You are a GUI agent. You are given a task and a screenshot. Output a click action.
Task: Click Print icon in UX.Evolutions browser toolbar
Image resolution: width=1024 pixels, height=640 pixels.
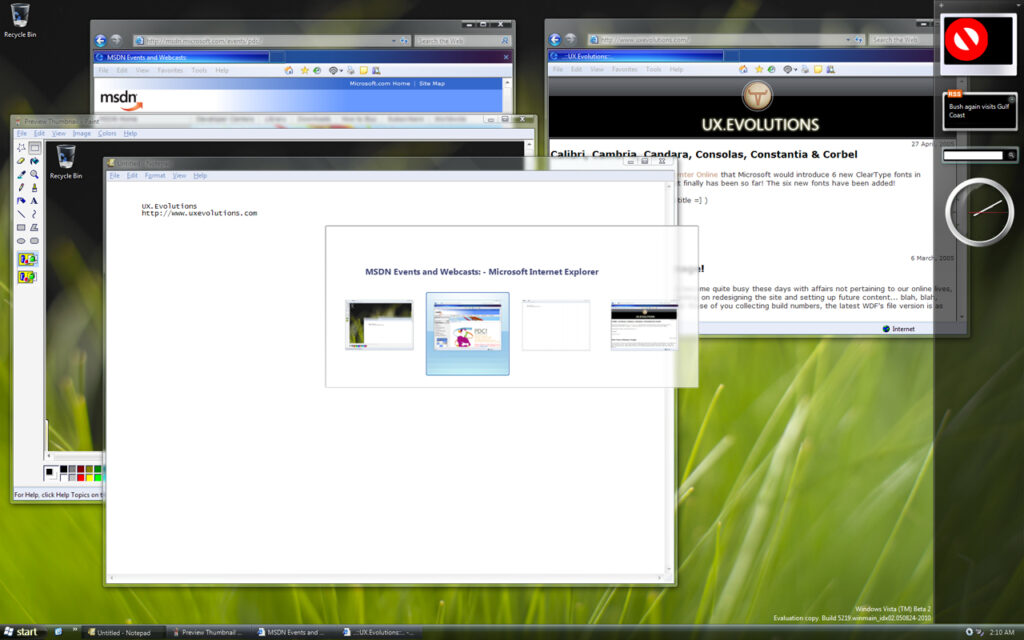coord(805,69)
